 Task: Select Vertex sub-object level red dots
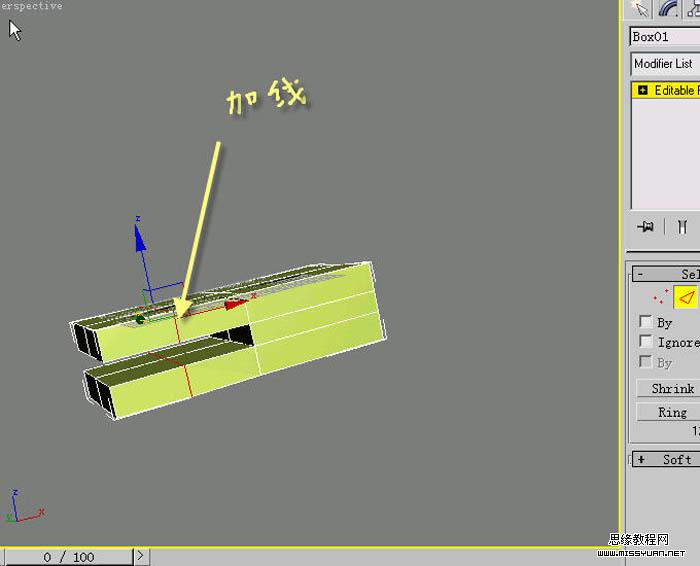click(x=660, y=297)
